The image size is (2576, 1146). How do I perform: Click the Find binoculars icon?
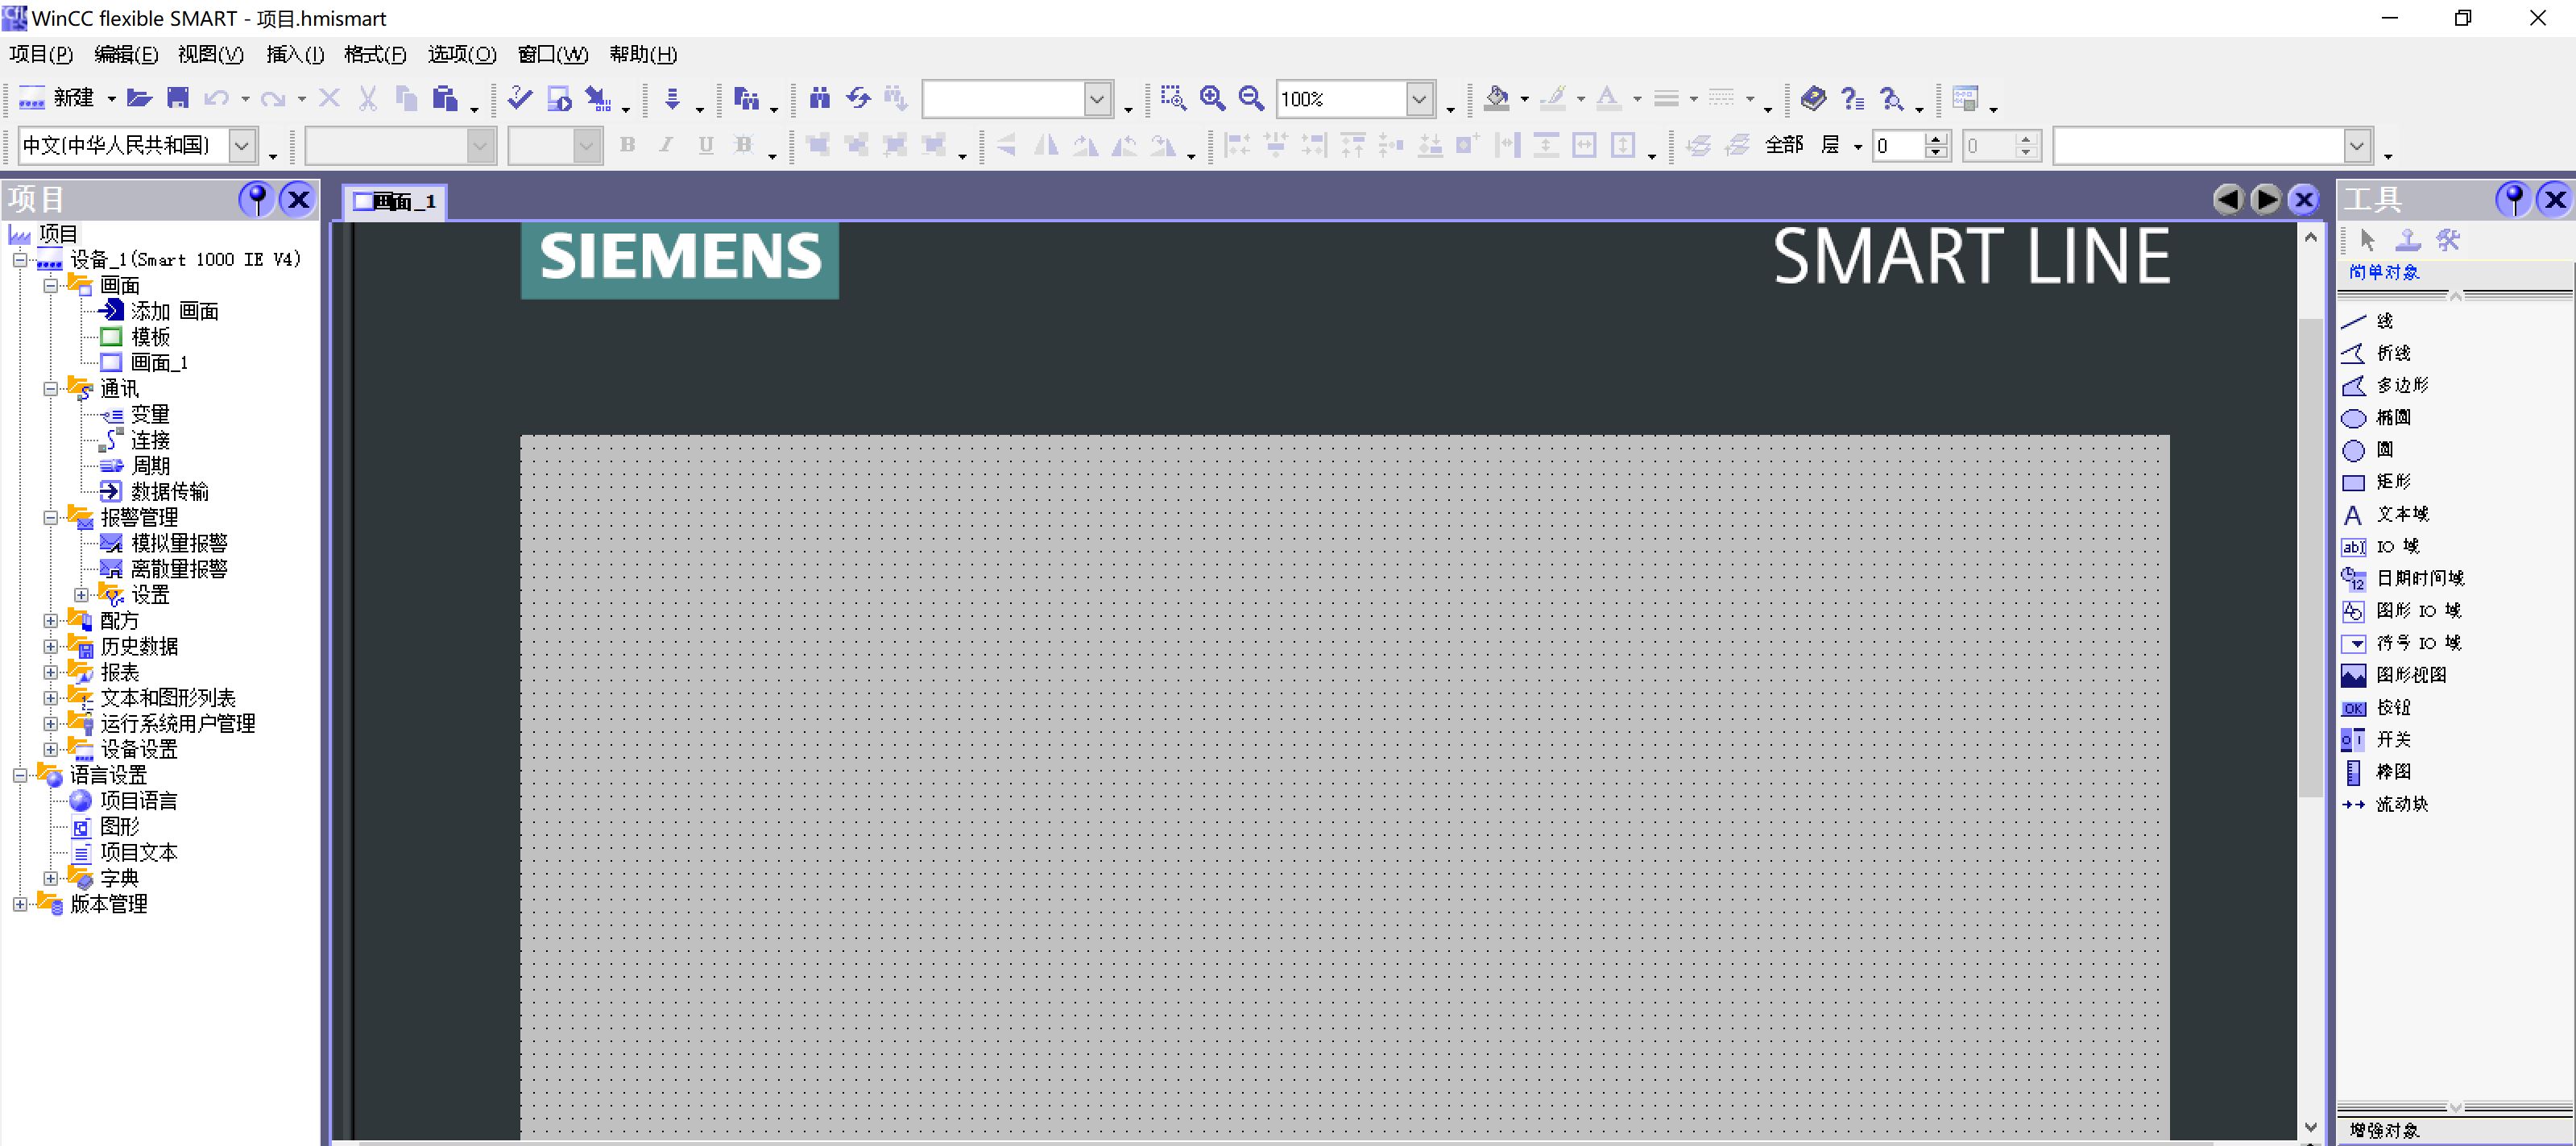(x=820, y=98)
